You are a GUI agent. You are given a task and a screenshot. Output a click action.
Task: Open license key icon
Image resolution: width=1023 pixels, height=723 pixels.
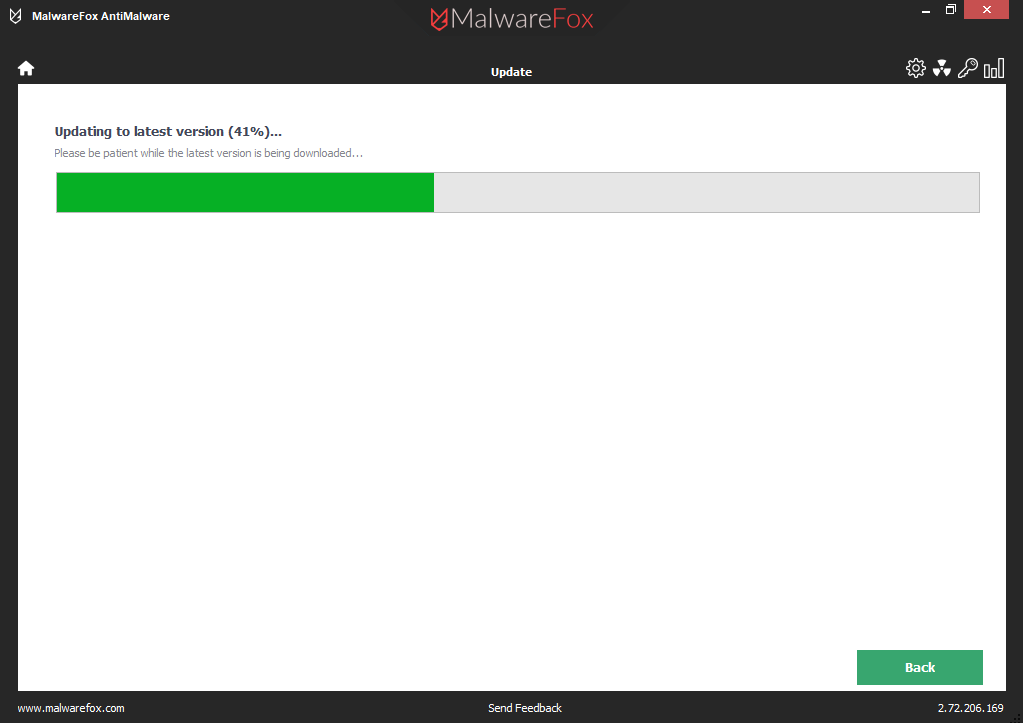pyautogui.click(x=968, y=68)
